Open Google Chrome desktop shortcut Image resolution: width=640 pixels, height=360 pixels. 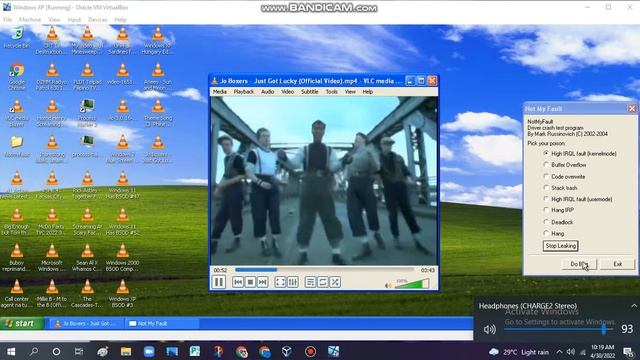17,77
